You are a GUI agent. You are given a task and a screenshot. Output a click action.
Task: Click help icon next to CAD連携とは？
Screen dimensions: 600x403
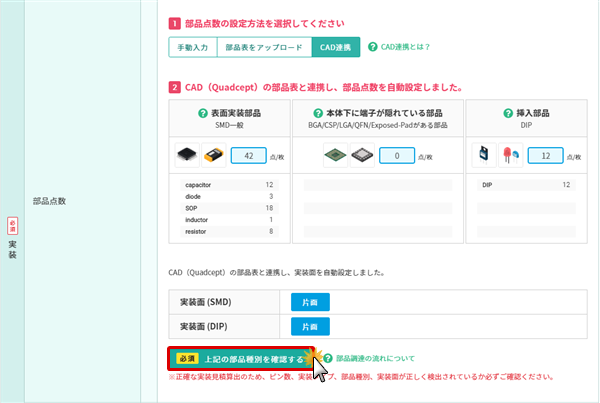373,46
